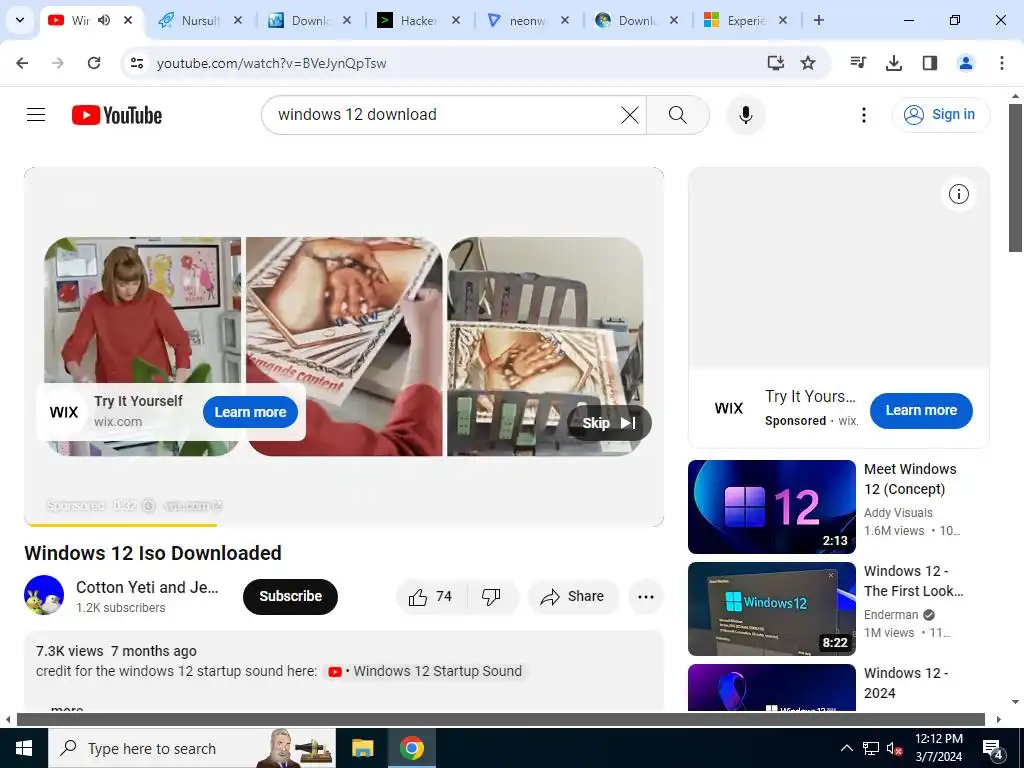
Task: Open more actions ellipsis below video
Action: click(645, 596)
